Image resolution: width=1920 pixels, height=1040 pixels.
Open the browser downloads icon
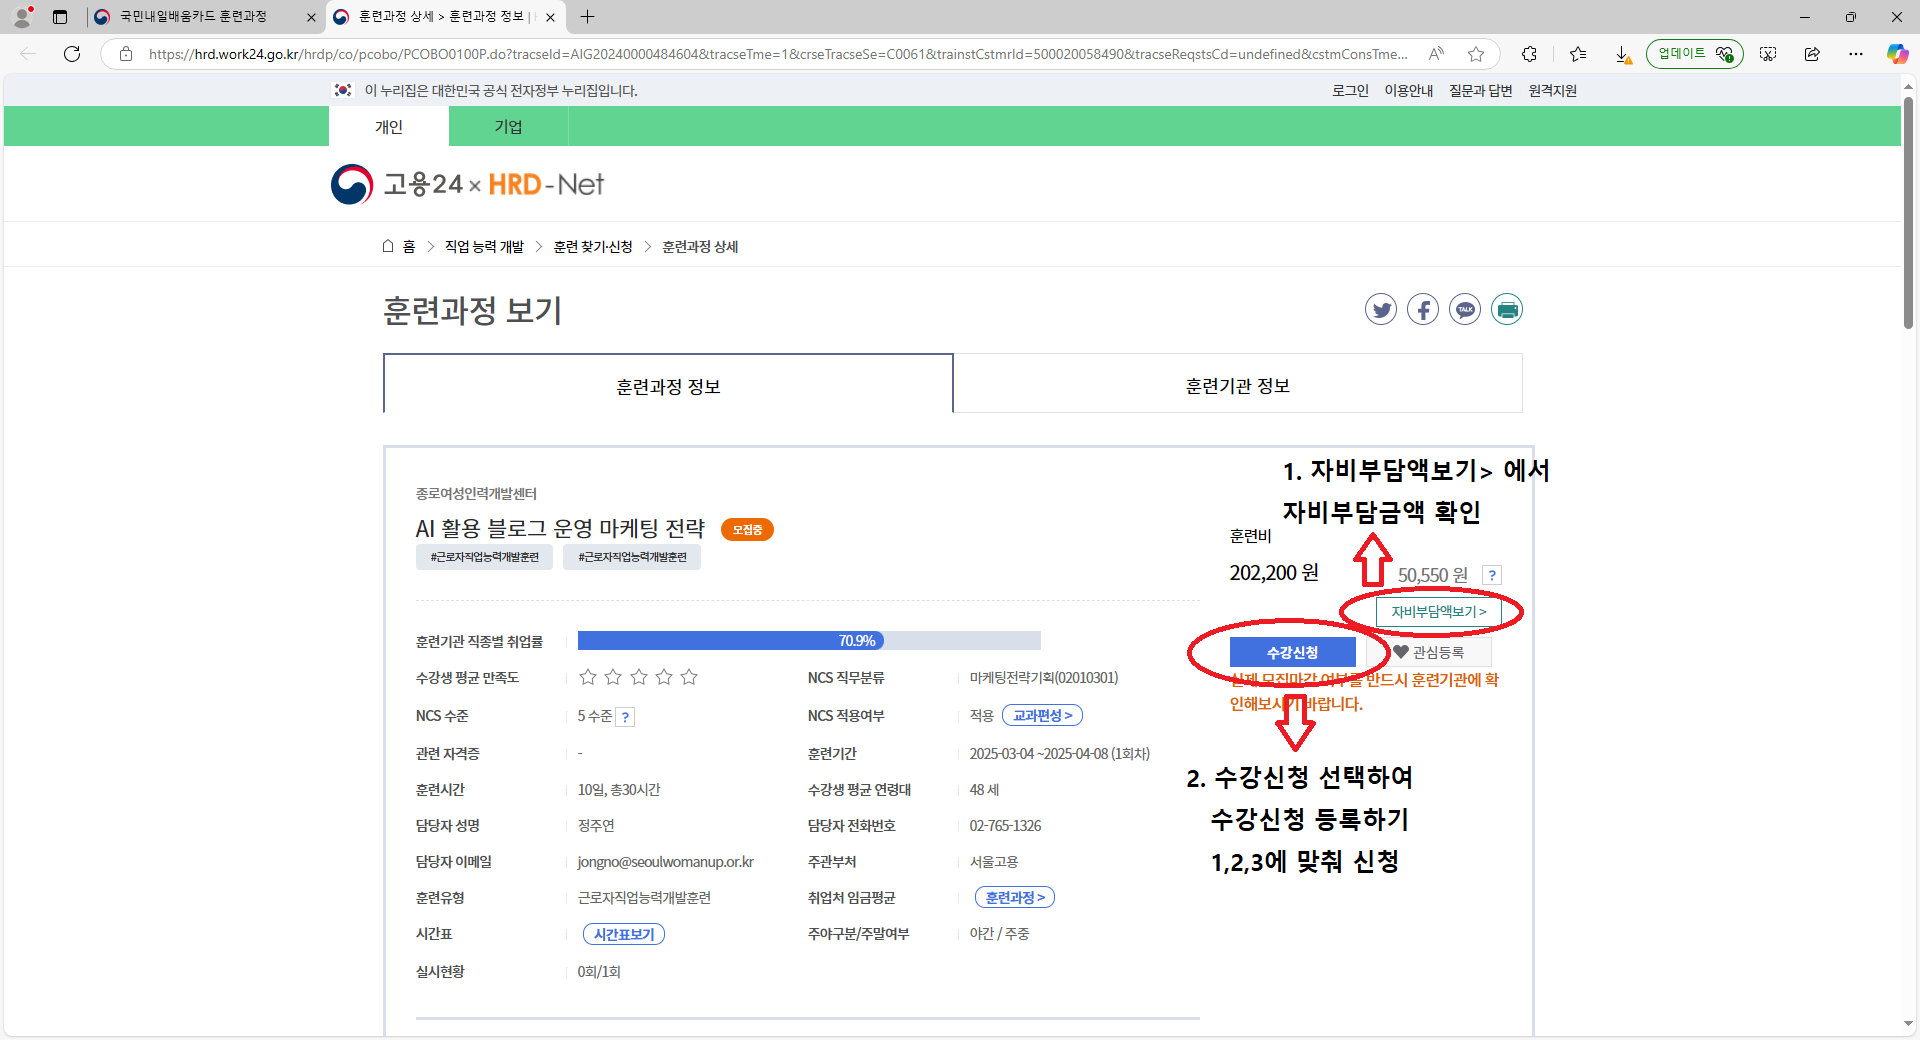(x=1622, y=54)
